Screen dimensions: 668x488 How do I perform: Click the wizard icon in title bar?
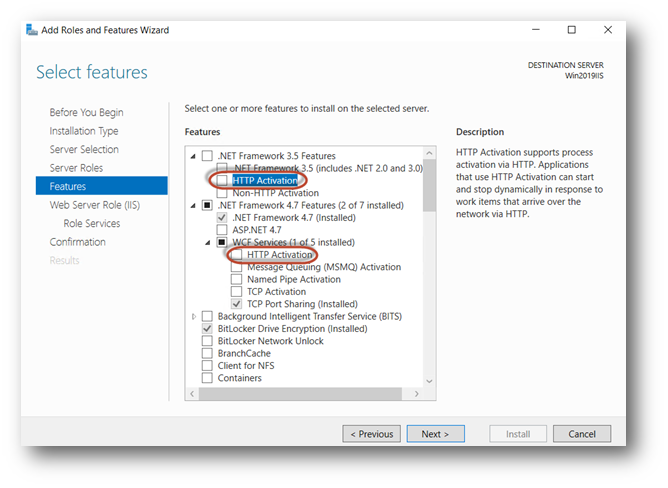(x=30, y=30)
